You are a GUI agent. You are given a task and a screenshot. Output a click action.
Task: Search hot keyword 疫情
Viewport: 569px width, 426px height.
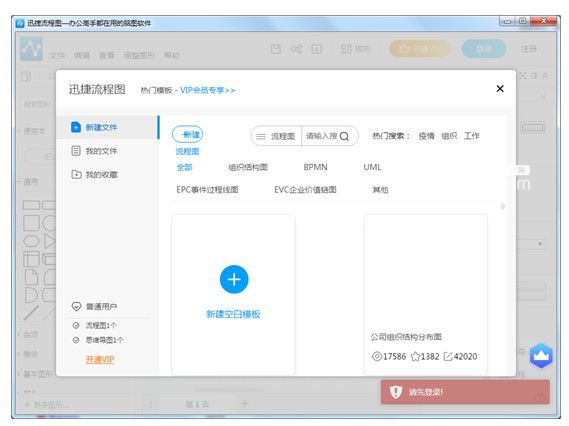coord(426,136)
